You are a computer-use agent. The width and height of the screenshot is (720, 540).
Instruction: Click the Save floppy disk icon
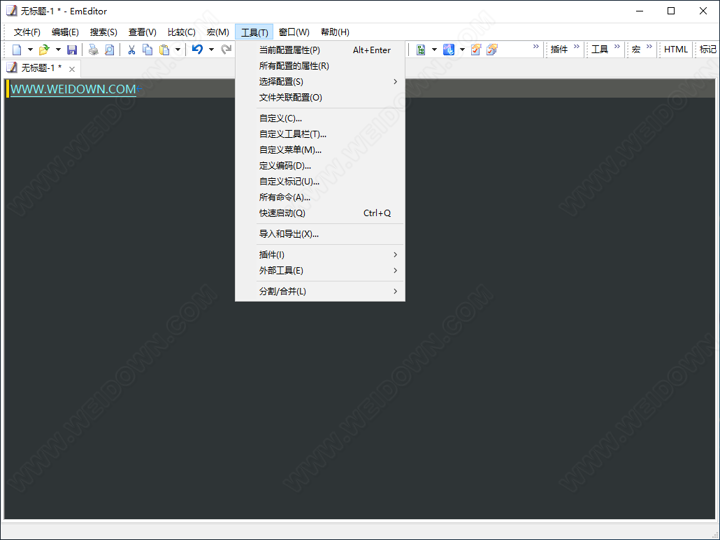pos(72,50)
